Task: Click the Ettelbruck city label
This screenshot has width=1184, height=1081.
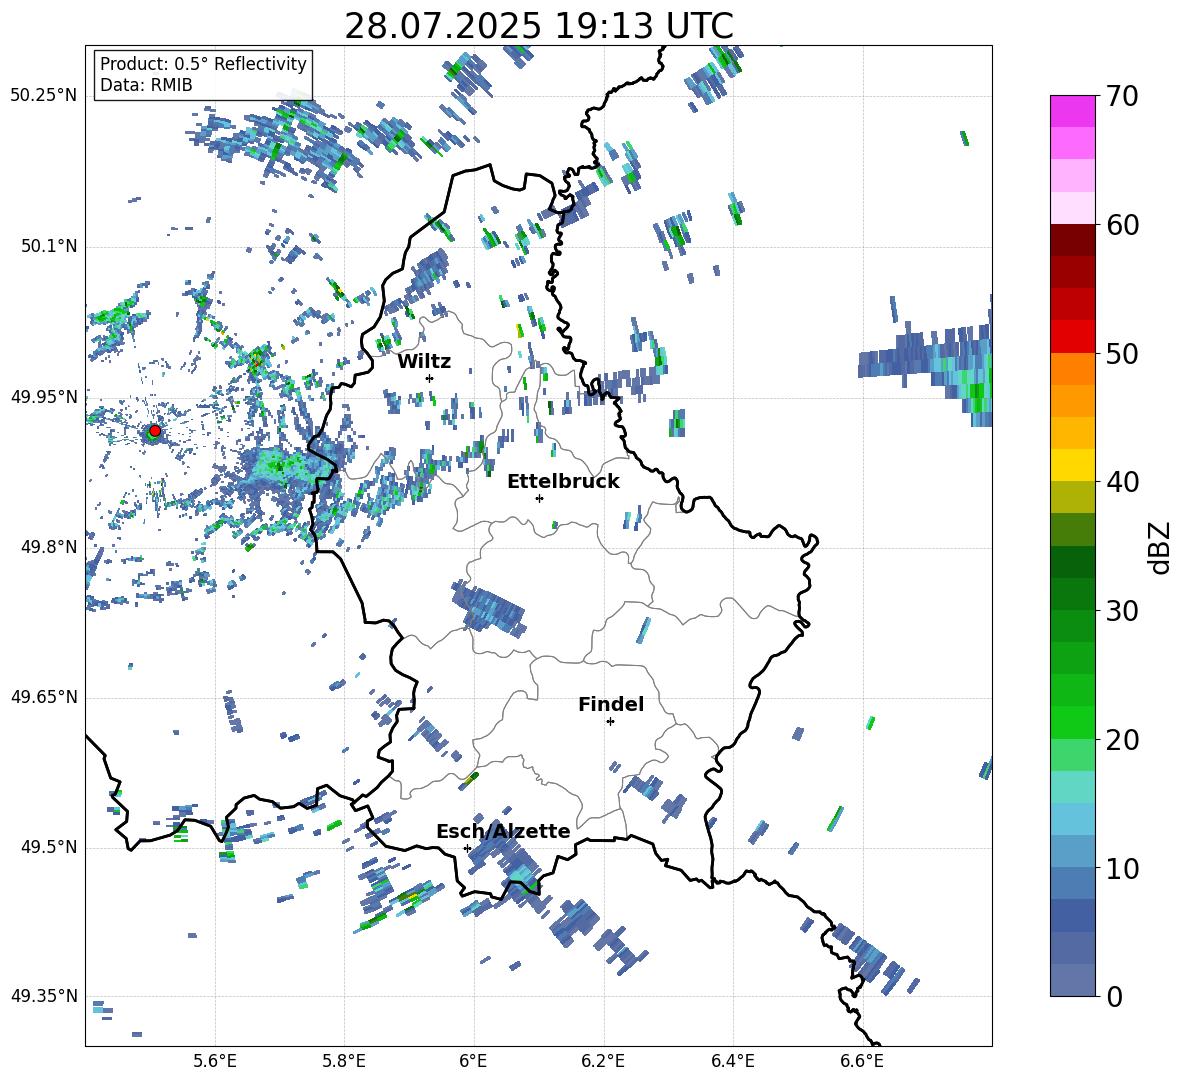Action: click(563, 482)
